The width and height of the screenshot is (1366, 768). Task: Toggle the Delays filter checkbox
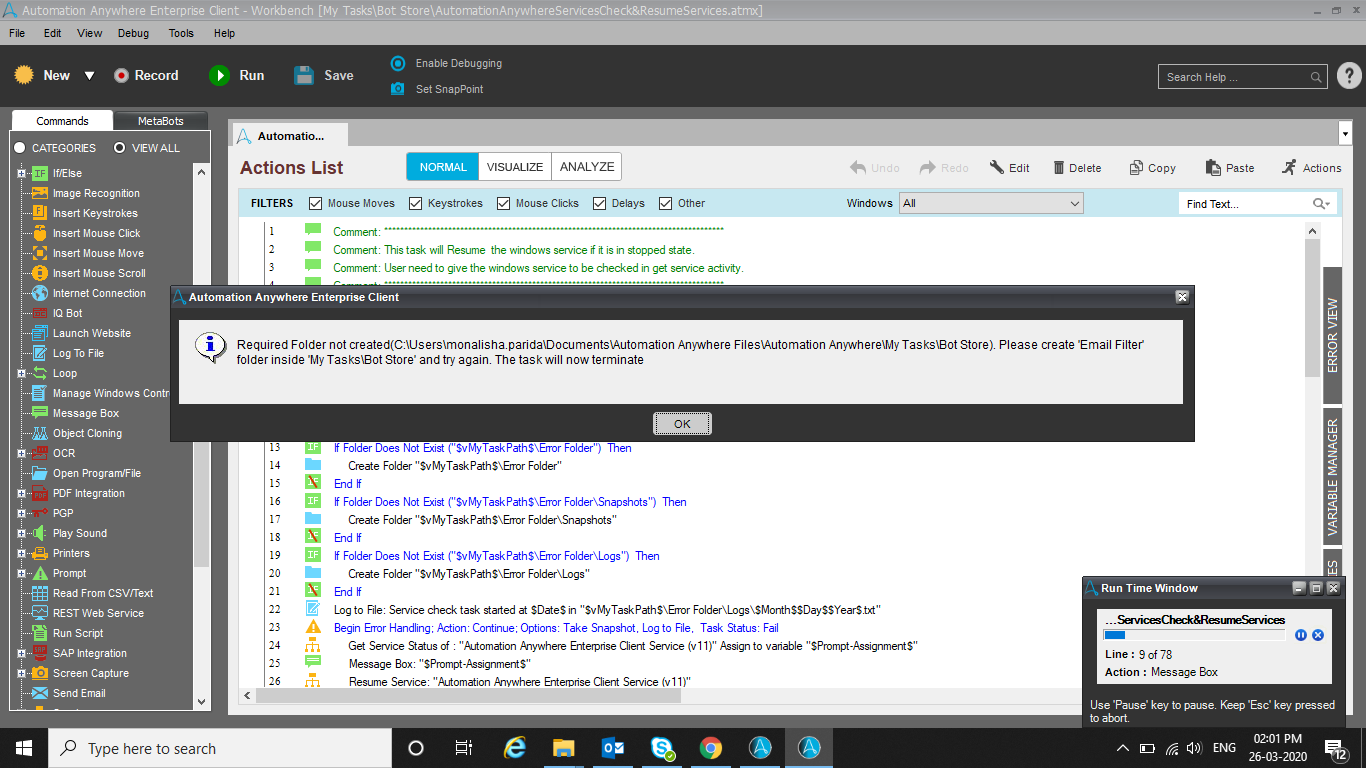pyautogui.click(x=600, y=203)
